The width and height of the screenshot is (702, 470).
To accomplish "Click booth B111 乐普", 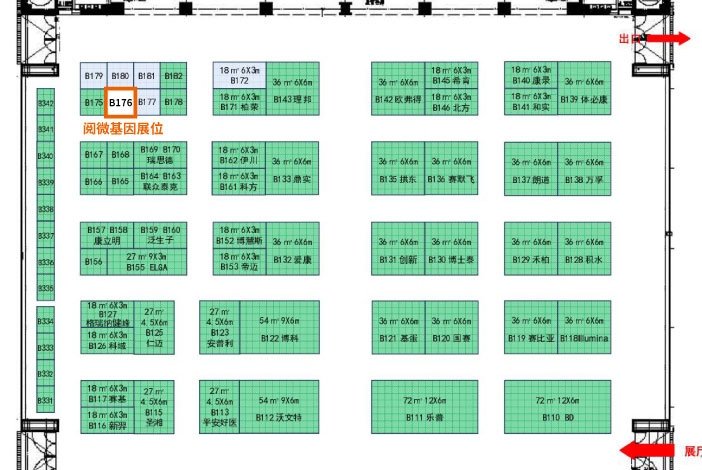I will click(x=424, y=406).
